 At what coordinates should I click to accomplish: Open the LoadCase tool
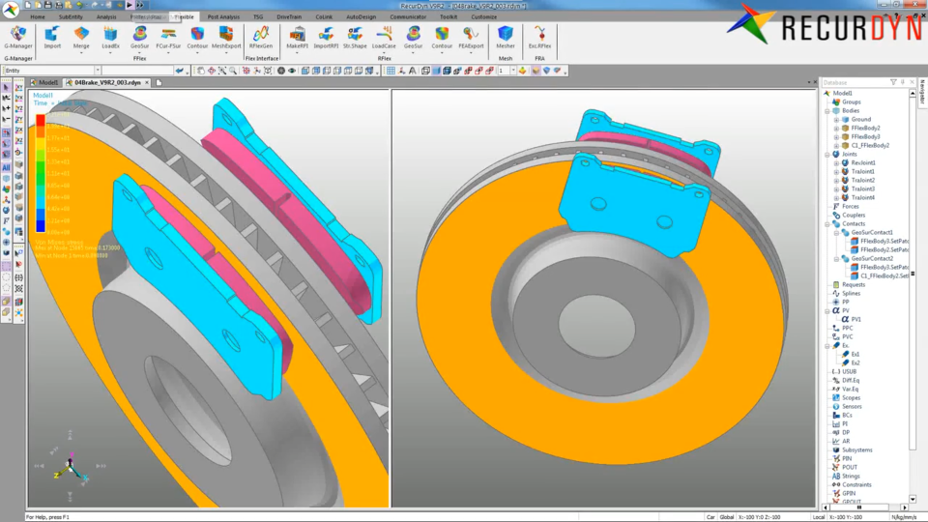(384, 37)
